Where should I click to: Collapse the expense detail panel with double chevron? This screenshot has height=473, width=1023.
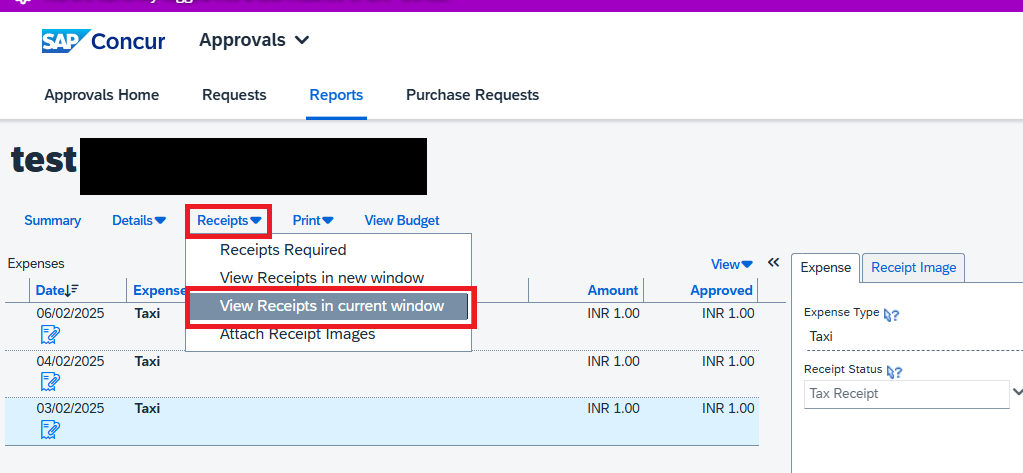[x=774, y=262]
